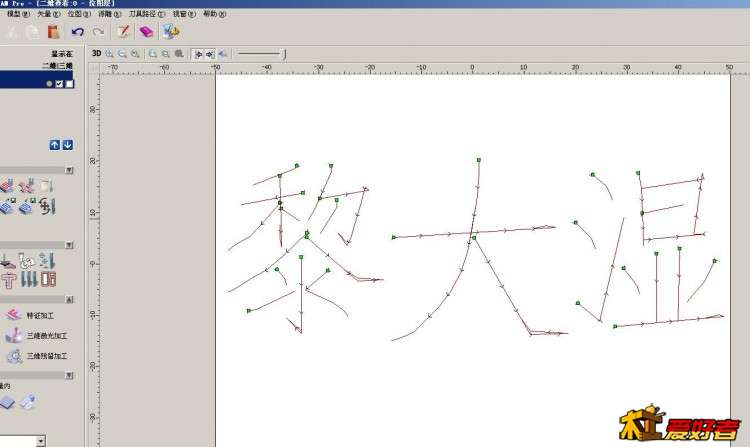
Task: Move layer up with blue up arrow
Action: 55,145
